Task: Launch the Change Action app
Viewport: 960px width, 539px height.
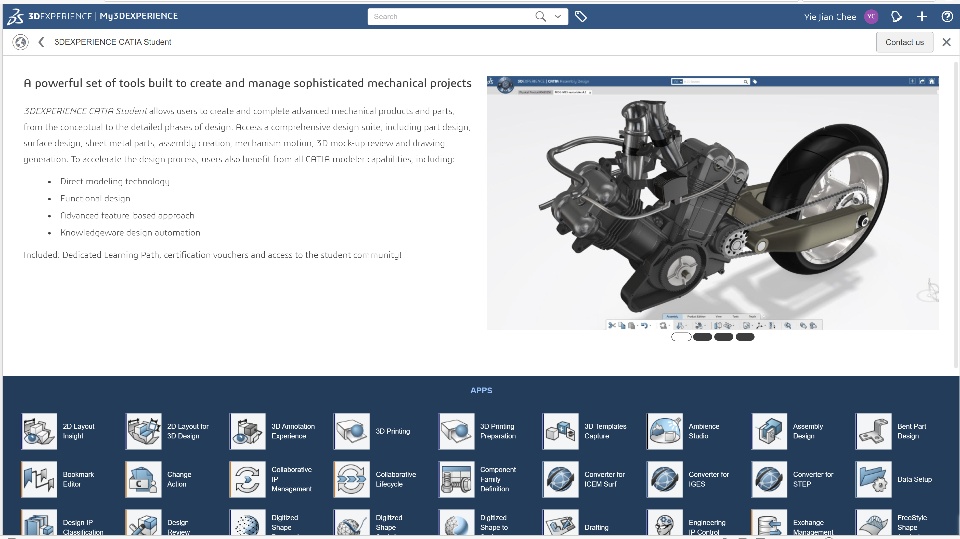Action: point(143,479)
